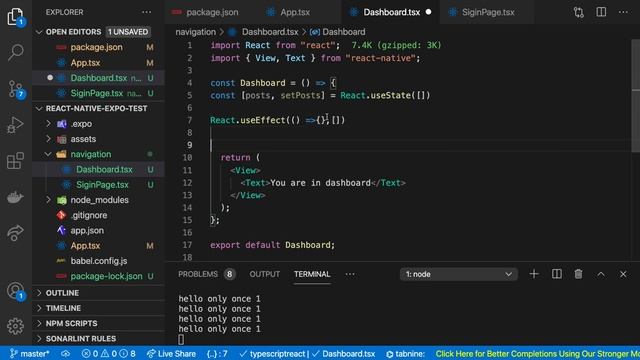Start Live Share from status bar
The height and width of the screenshot is (360, 640).
[x=171, y=353]
